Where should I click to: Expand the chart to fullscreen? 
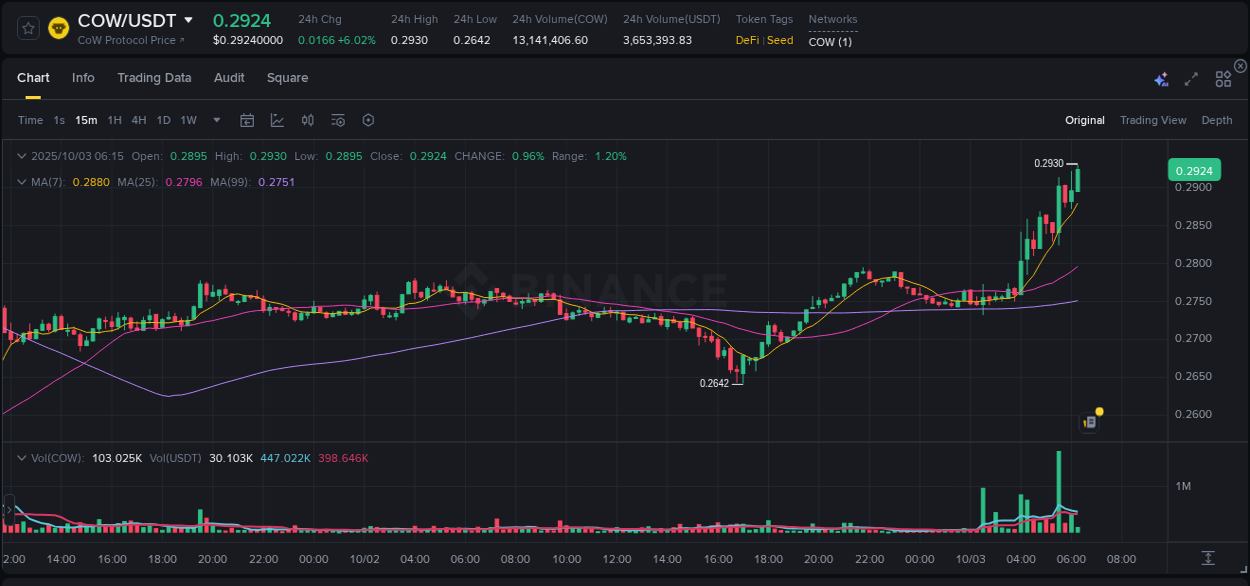pyautogui.click(x=1191, y=77)
